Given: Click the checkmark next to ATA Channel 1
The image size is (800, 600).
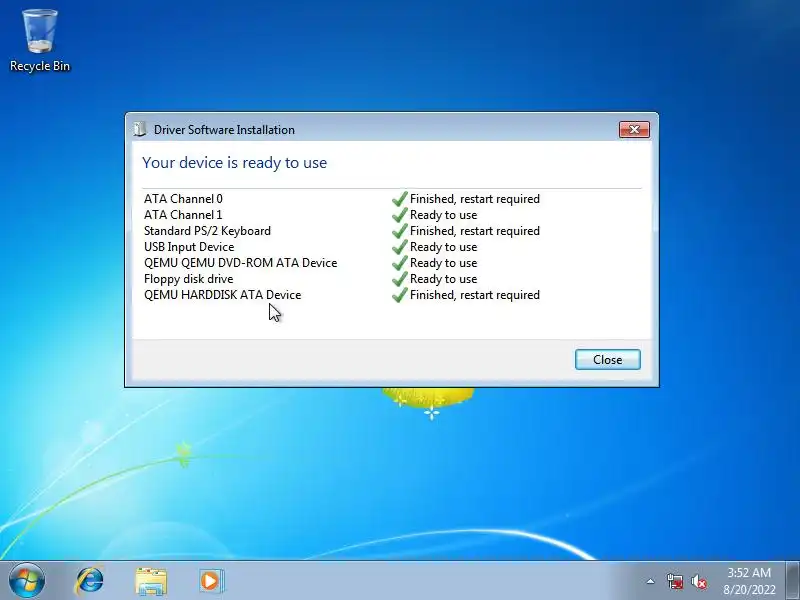Looking at the screenshot, I should (x=399, y=215).
